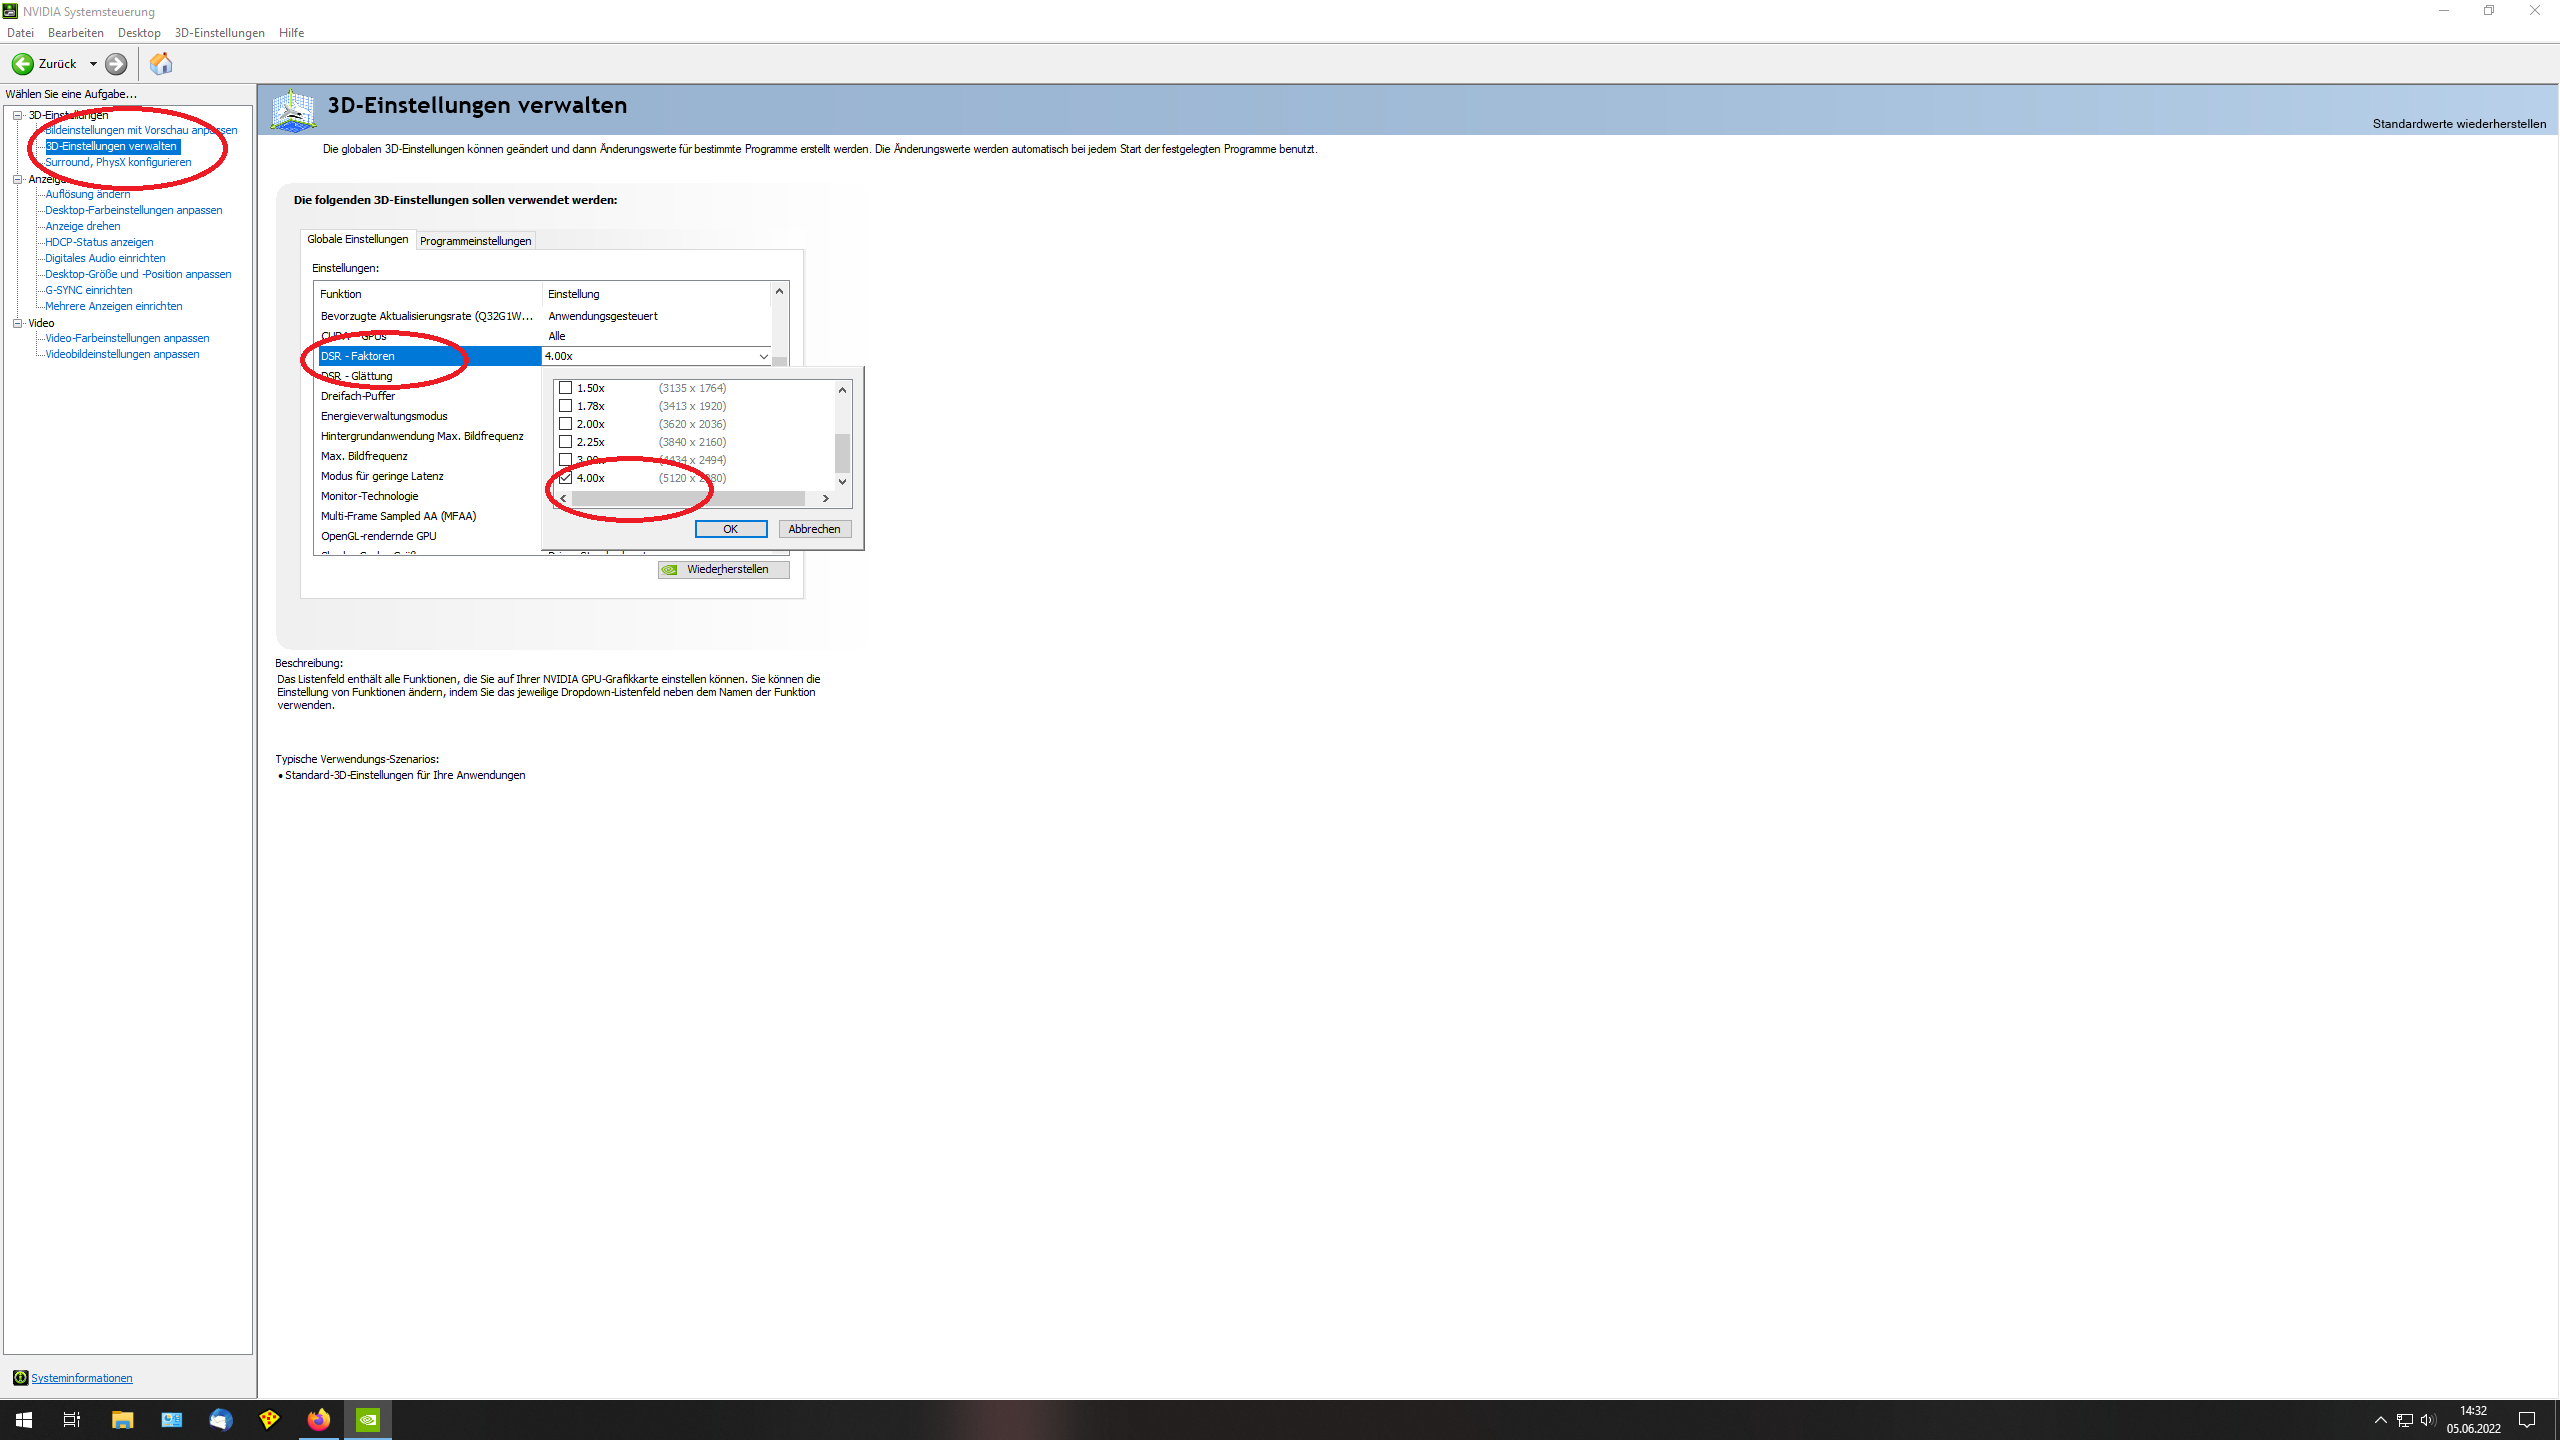Collapse the Video tree node
Screen dimensions: 2560x1440
(17, 322)
